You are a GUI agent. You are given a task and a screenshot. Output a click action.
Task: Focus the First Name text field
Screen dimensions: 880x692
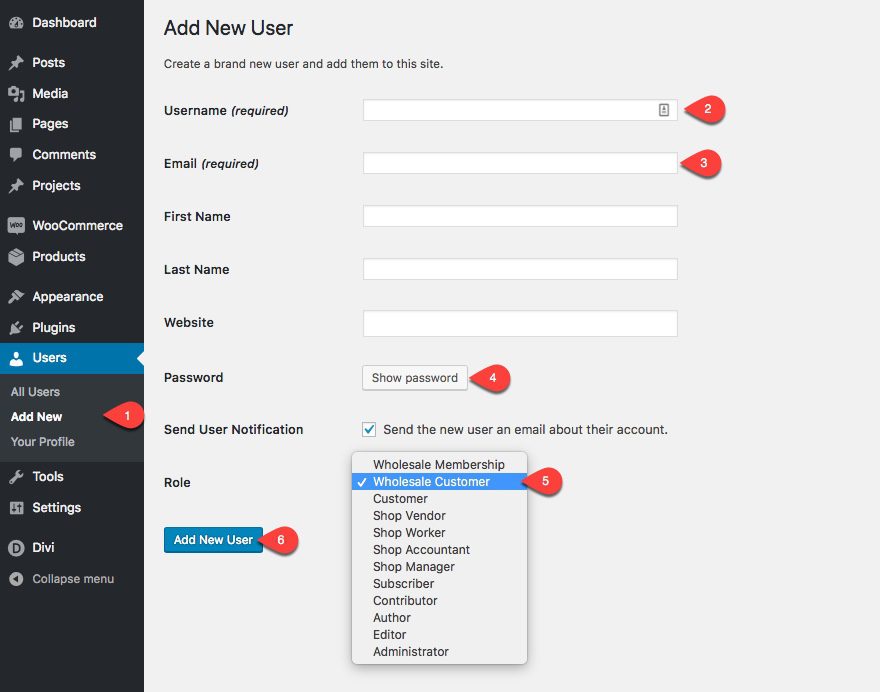pos(520,216)
